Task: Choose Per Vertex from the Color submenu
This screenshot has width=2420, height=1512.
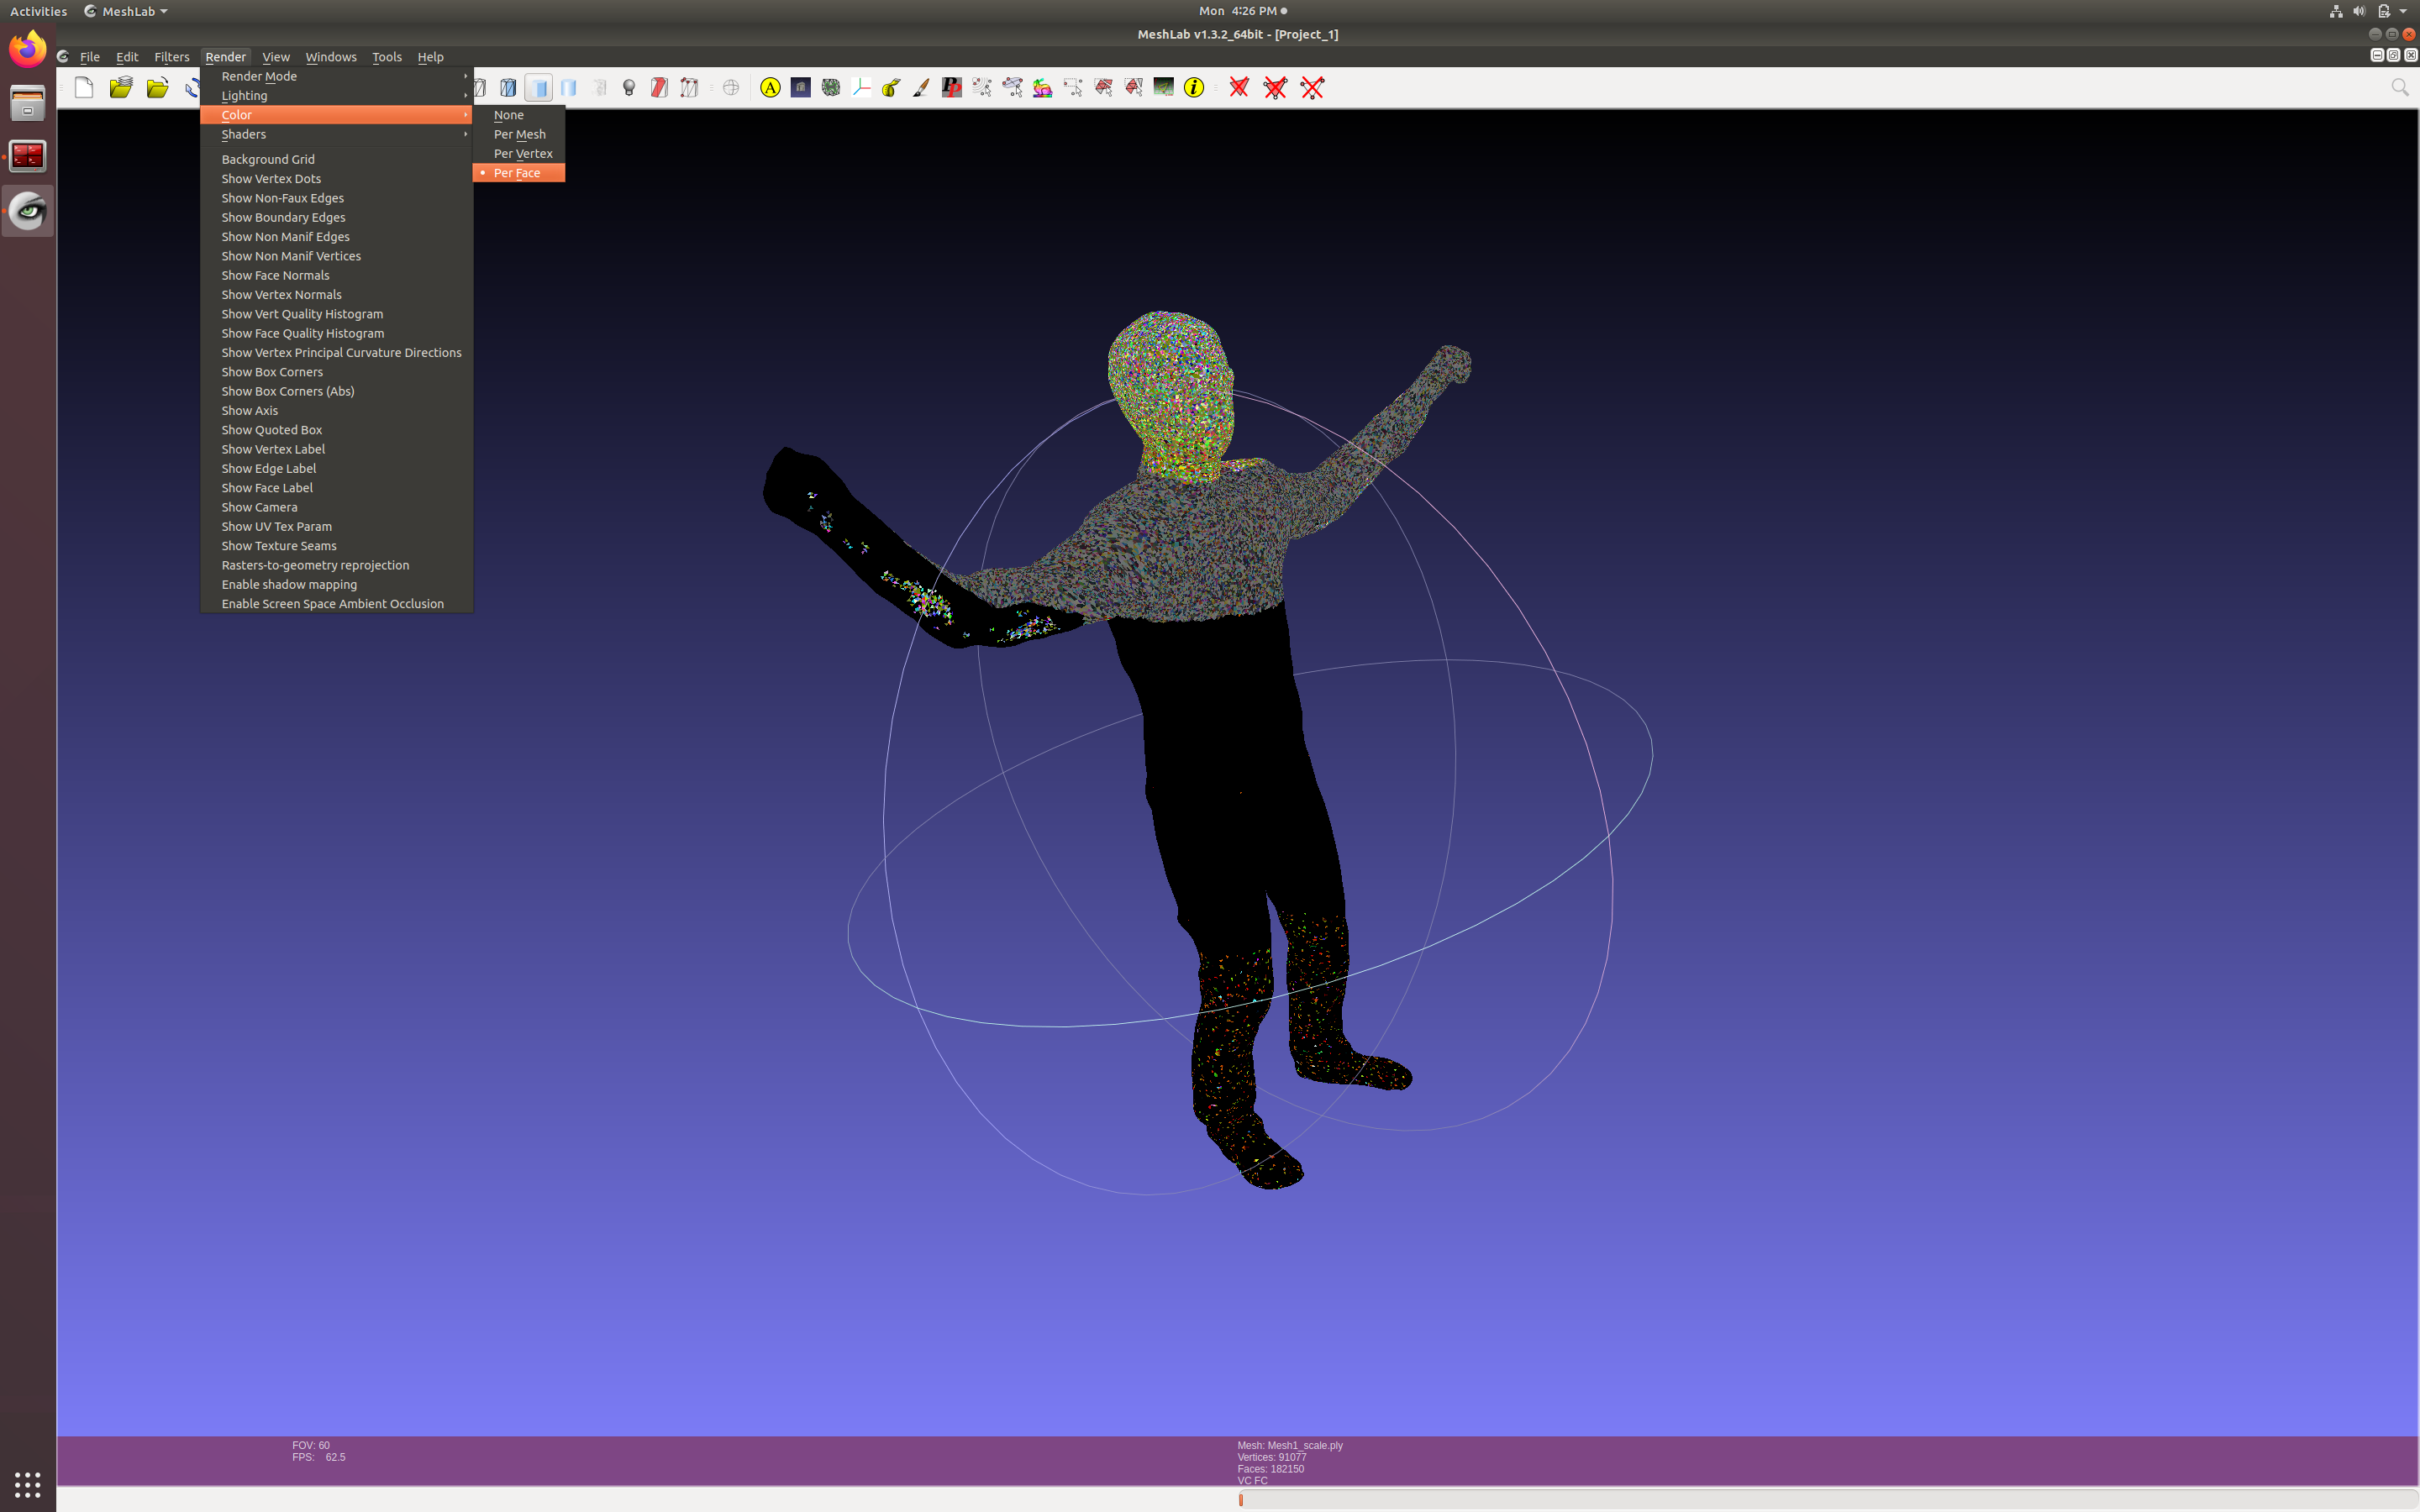Action: point(523,153)
